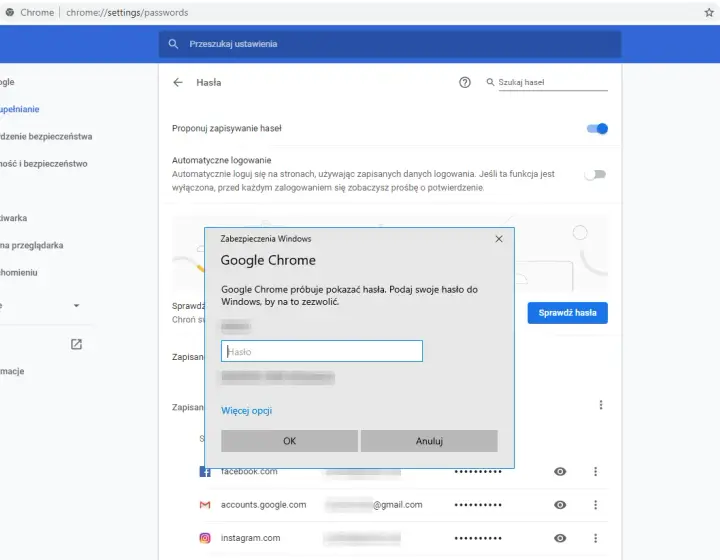Image resolution: width=720 pixels, height=560 pixels.
Task: Click Anuluj in Windows security dialog
Action: 429,441
